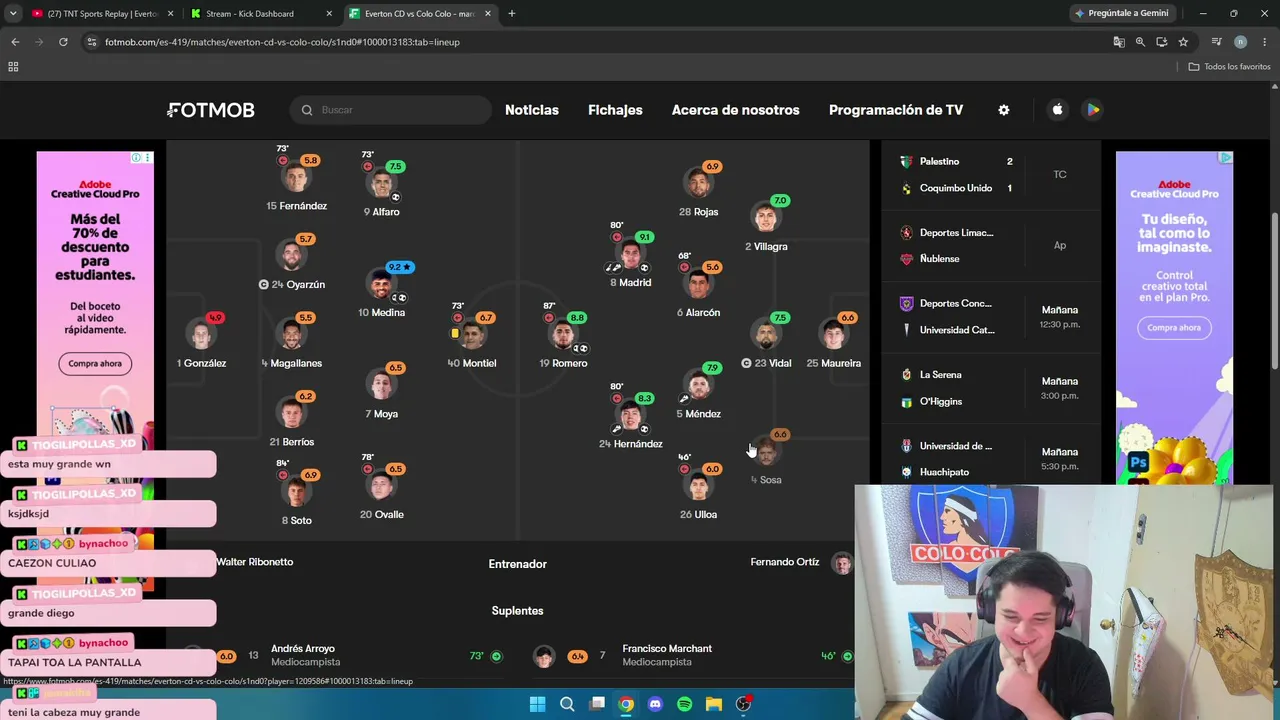Image resolution: width=1280 pixels, height=720 pixels.
Task: Open the tab search dropdown arrow
Action: pos(13,14)
